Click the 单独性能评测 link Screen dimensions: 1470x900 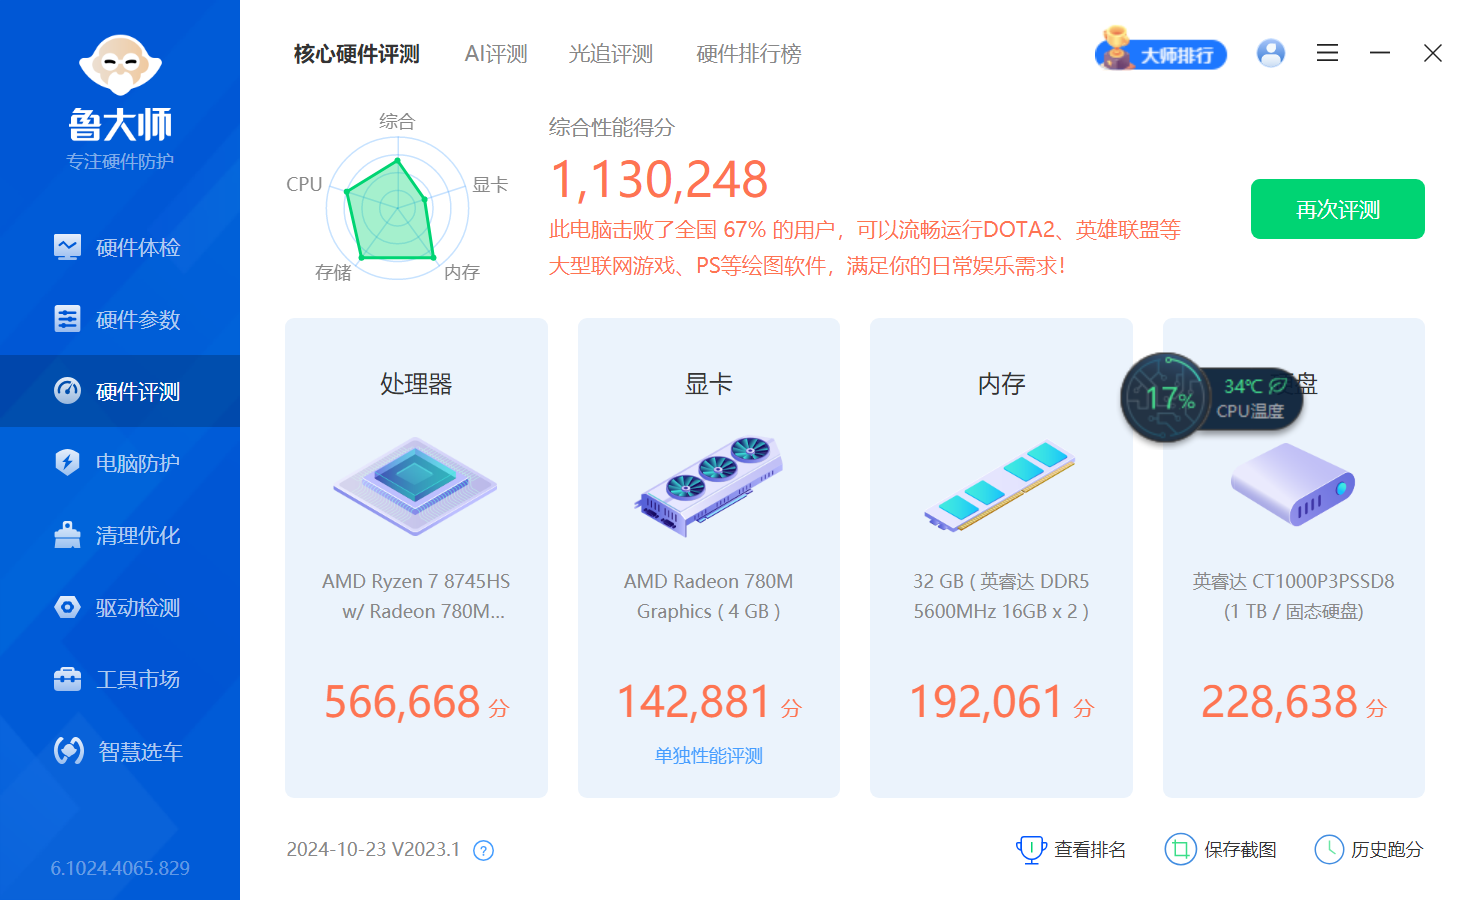[709, 756]
